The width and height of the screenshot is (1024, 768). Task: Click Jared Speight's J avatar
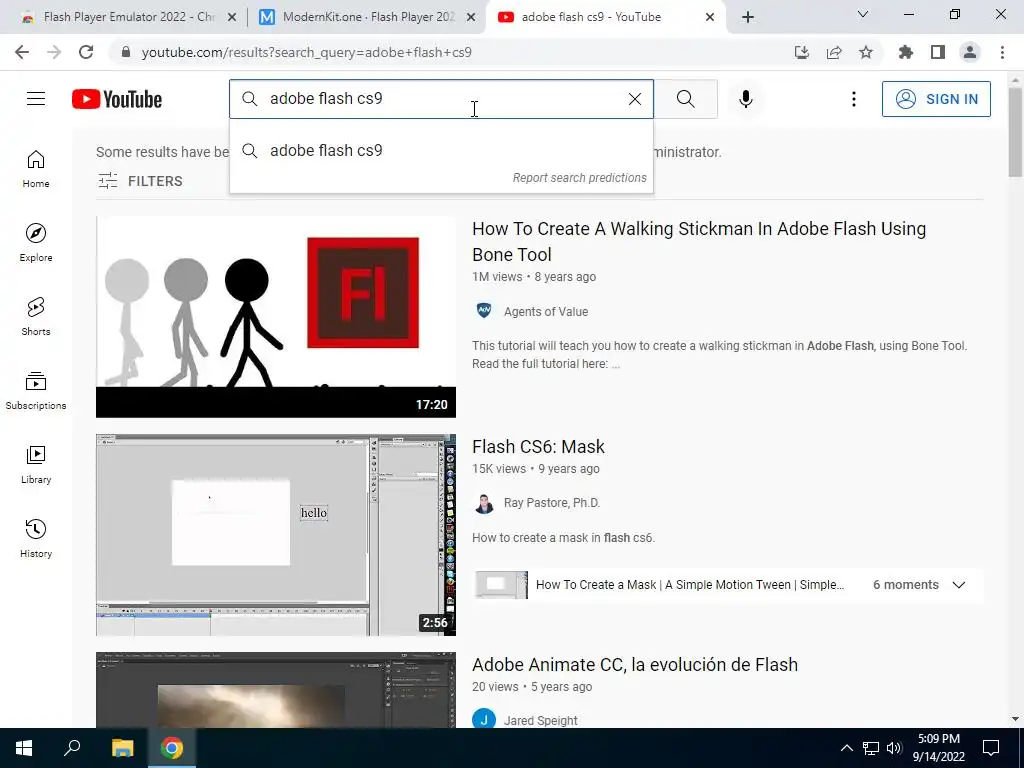tap(484, 719)
